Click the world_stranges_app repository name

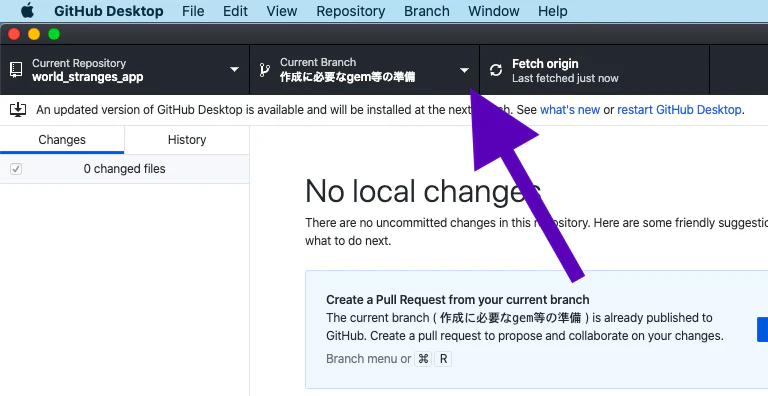click(88, 77)
